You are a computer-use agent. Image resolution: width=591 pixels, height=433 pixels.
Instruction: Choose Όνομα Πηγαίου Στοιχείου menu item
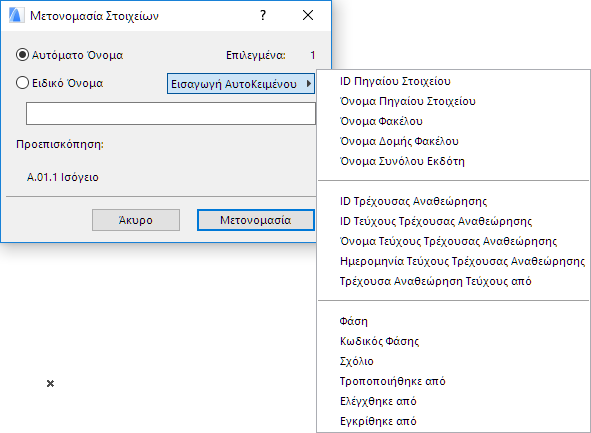click(x=453, y=101)
